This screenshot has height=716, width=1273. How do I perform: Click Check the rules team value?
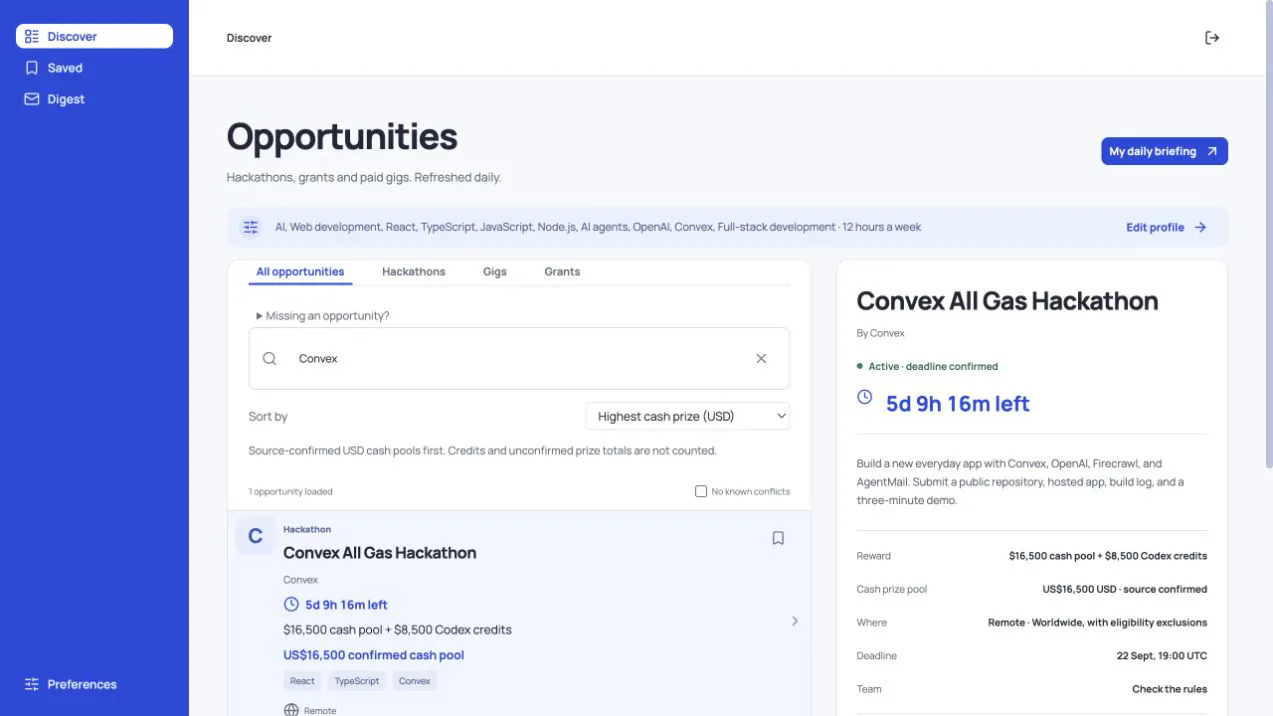coord(1170,689)
